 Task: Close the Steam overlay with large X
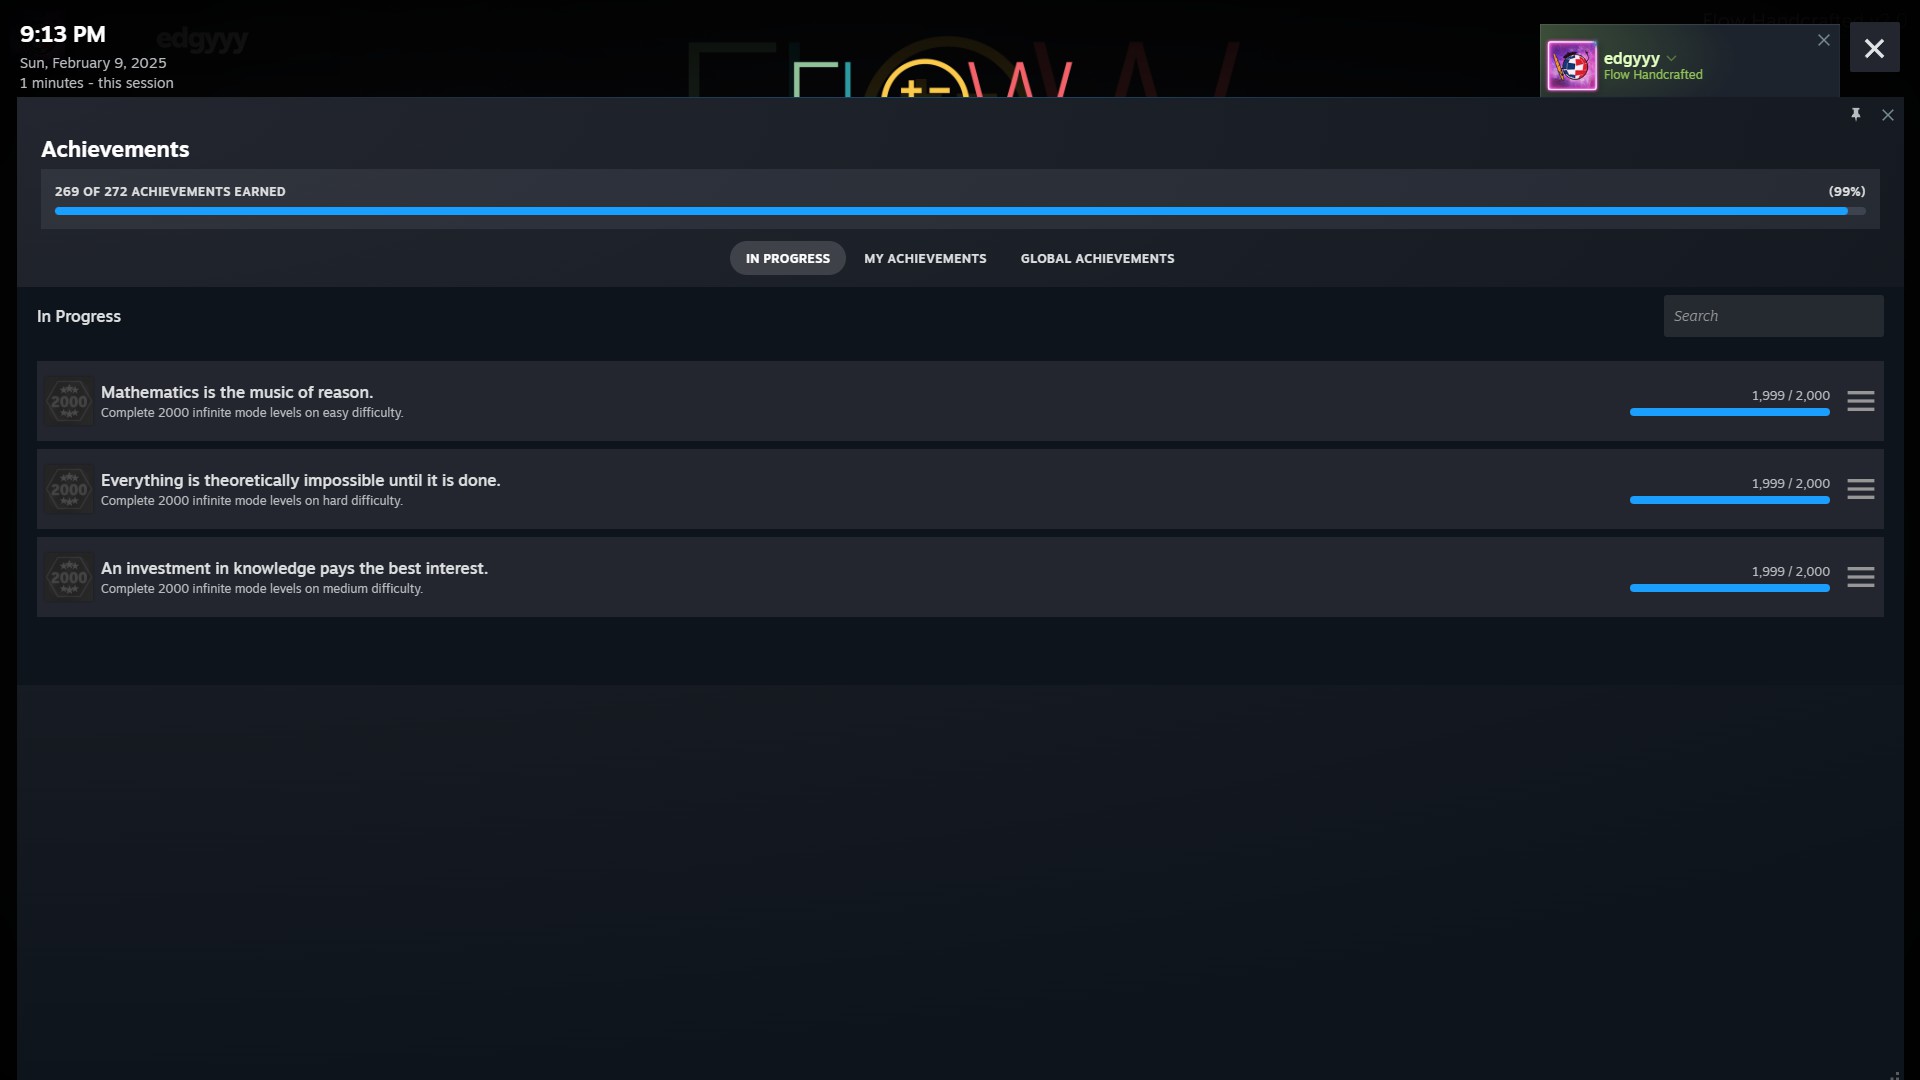1874,48
